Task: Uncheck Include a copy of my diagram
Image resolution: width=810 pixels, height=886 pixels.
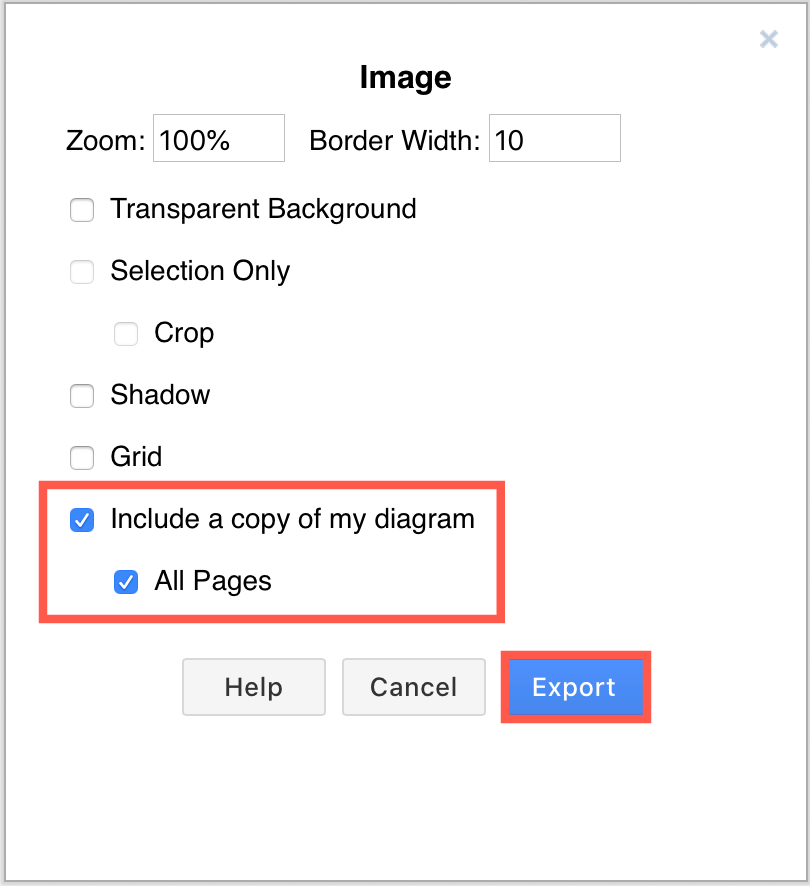Action: (x=82, y=520)
